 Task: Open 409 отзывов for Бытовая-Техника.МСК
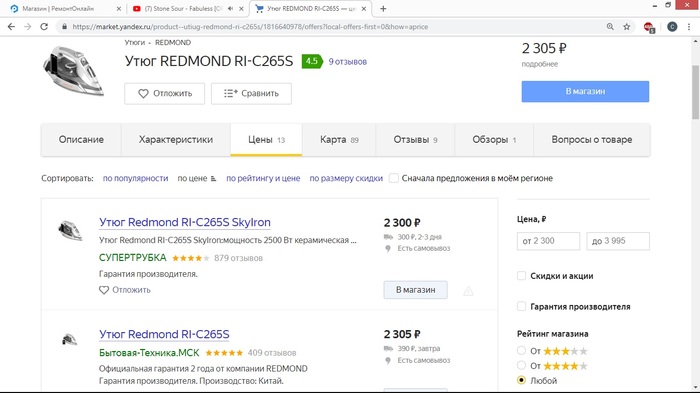pyautogui.click(x=272, y=353)
